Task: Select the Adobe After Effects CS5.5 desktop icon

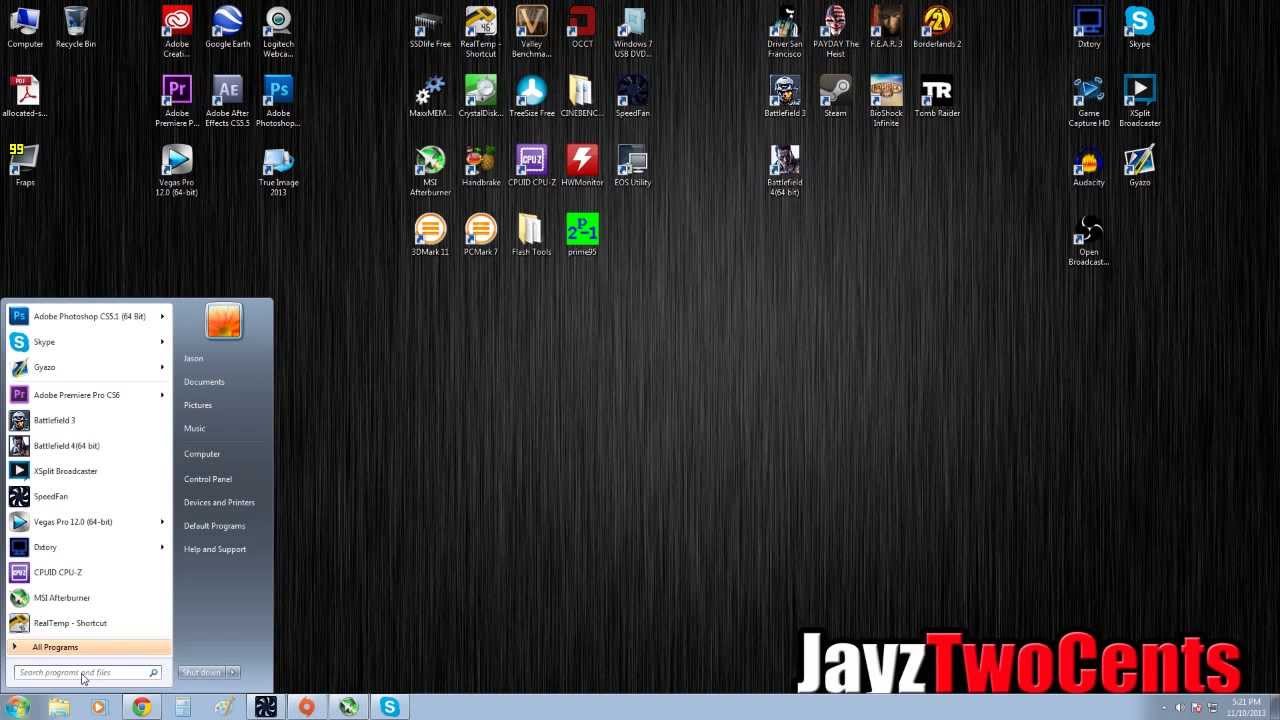Action: tap(228, 101)
